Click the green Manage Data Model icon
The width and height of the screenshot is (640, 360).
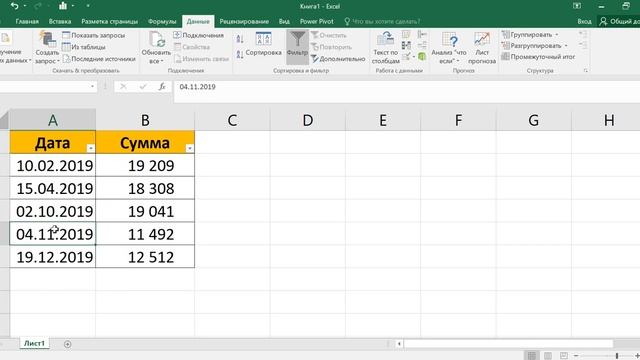pos(422,56)
